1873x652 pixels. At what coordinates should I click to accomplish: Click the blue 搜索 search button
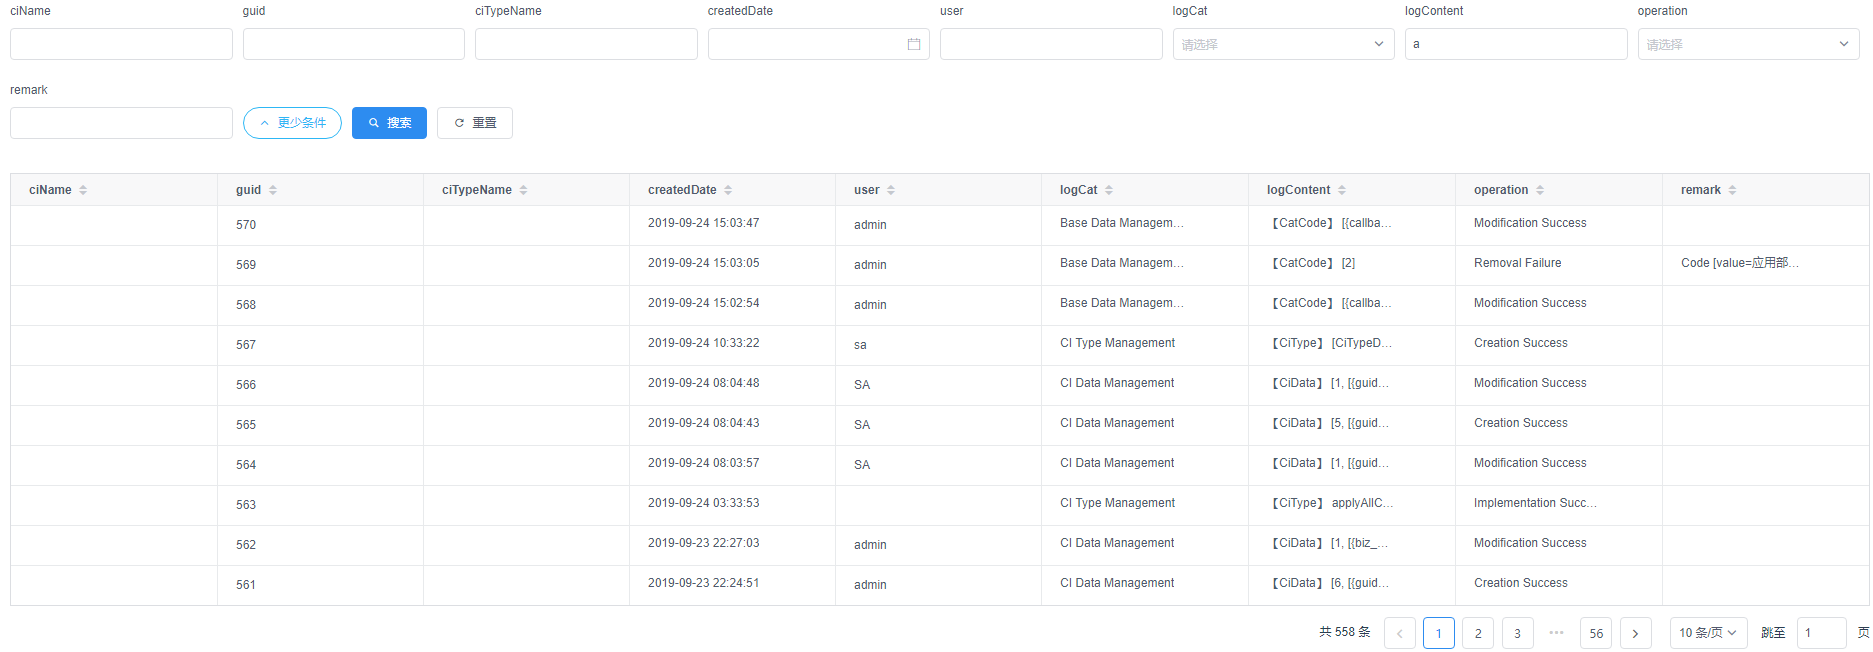(389, 123)
